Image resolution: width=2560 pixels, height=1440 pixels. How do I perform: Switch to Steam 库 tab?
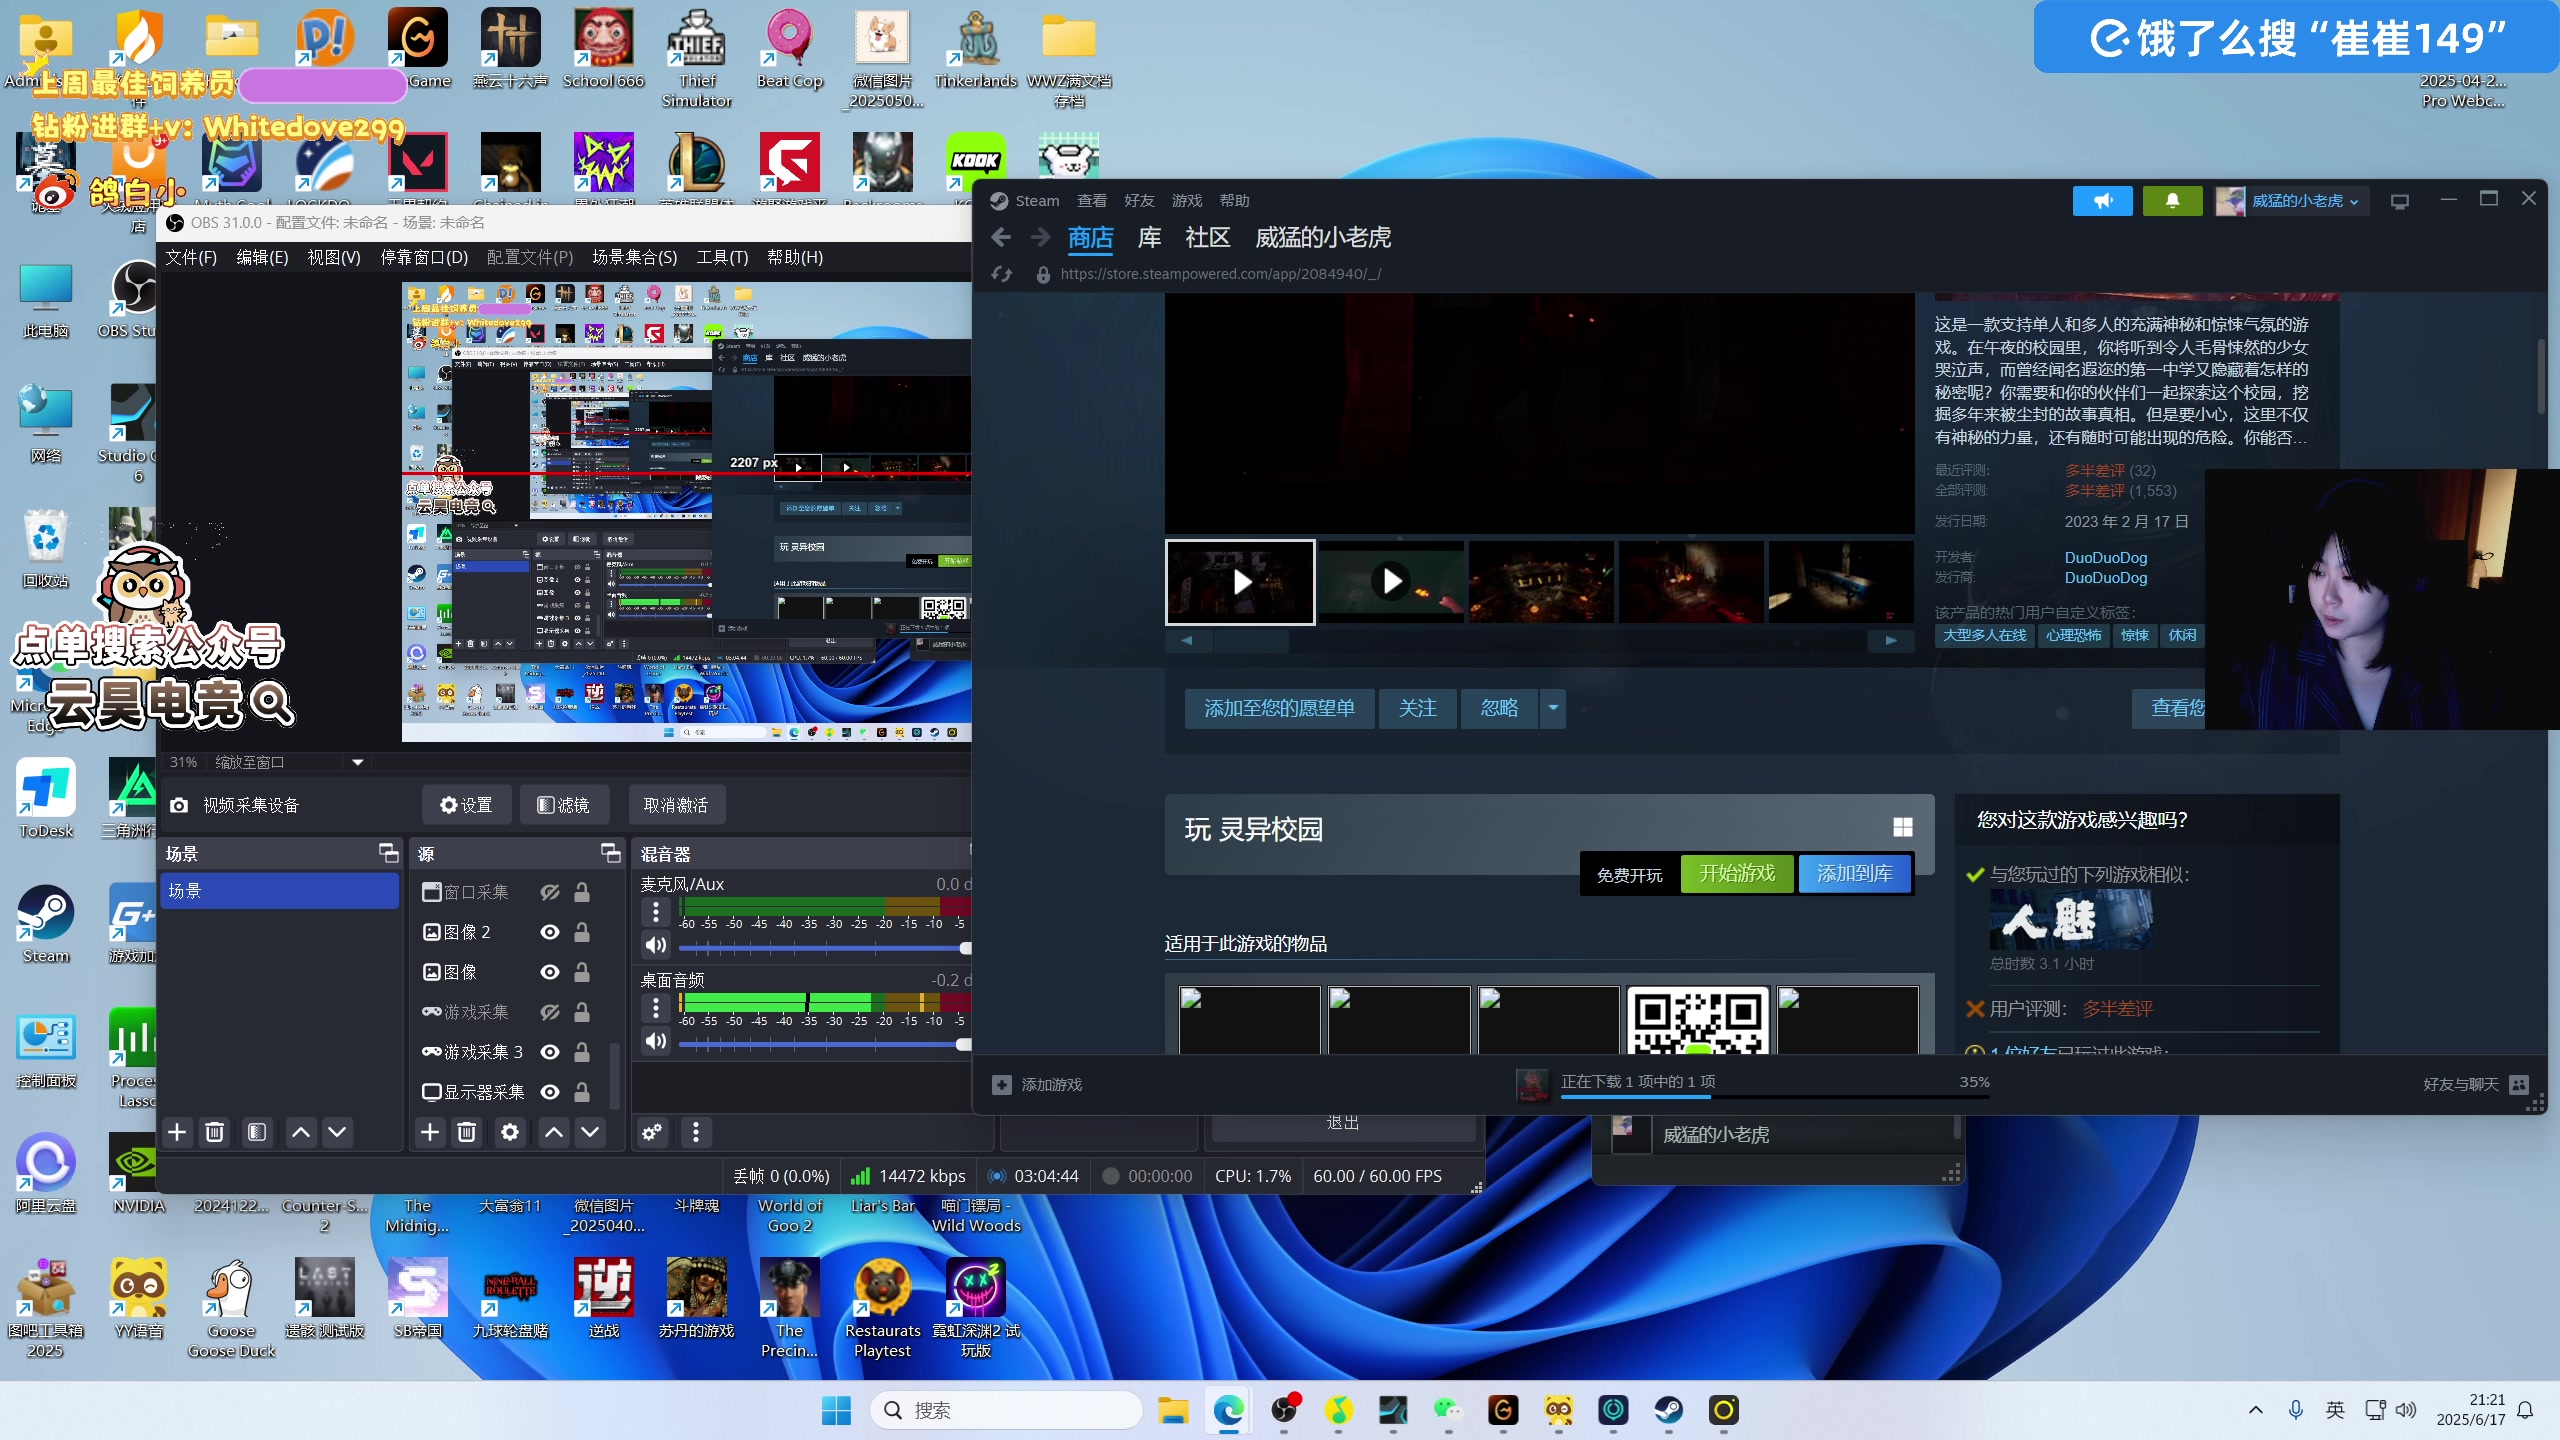[1149, 238]
